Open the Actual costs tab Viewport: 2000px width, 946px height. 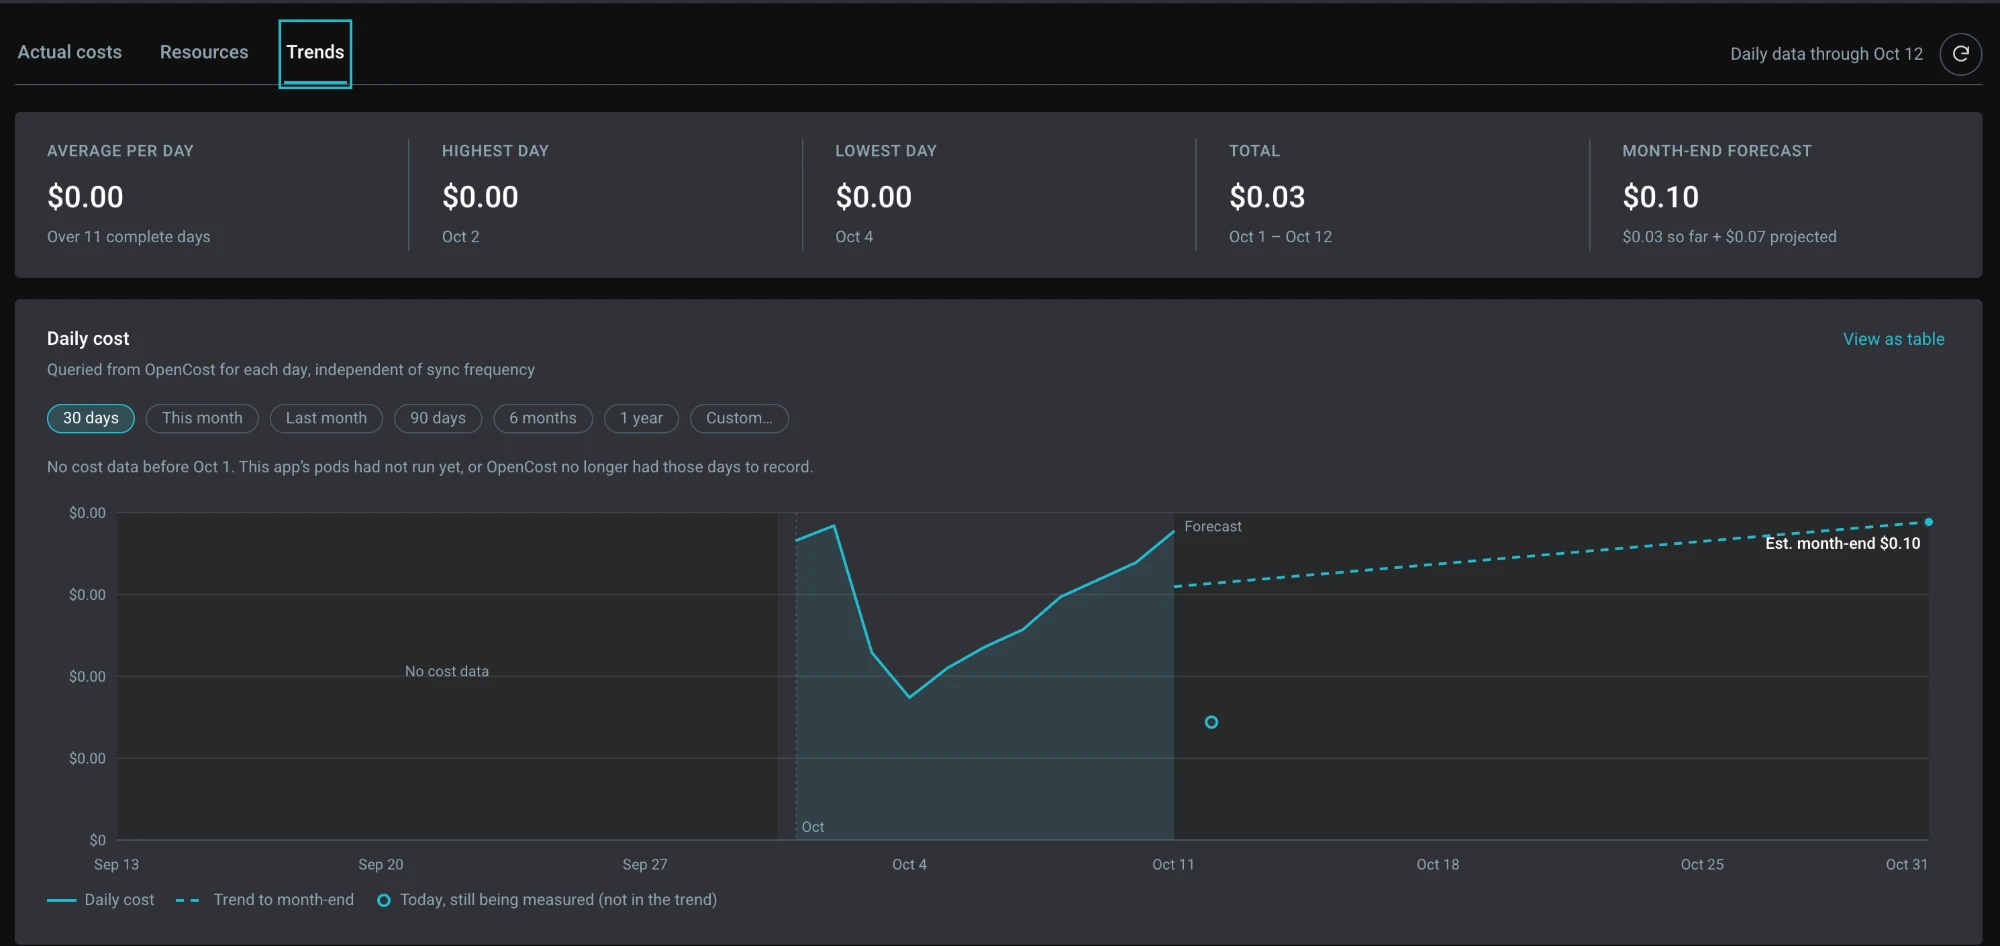(x=70, y=52)
